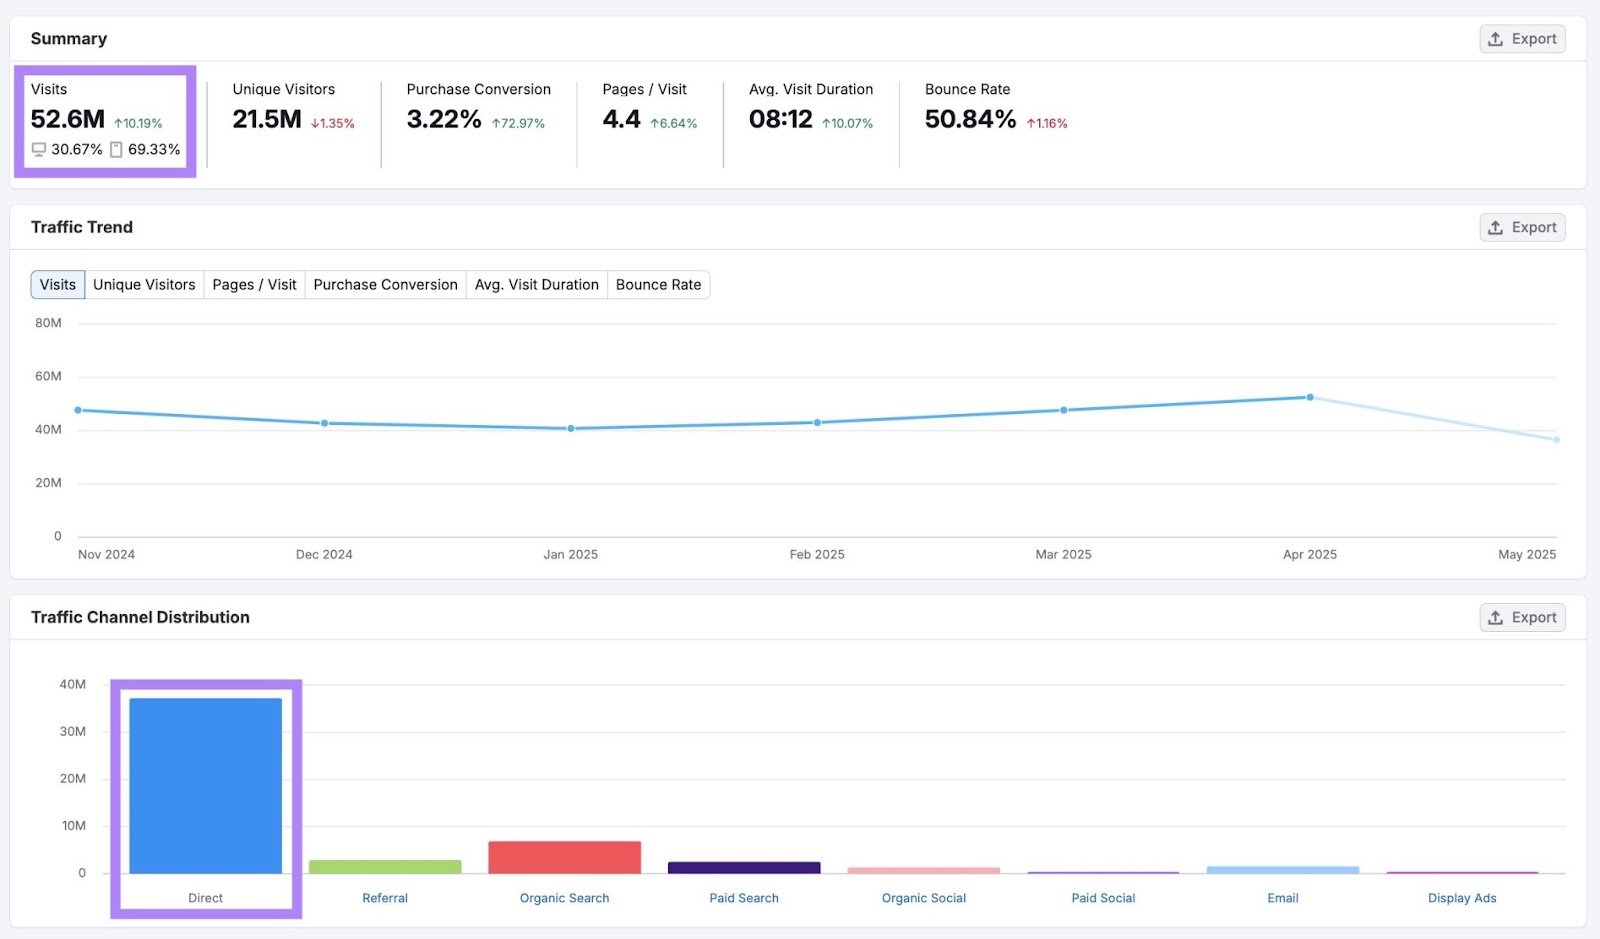Select the Avg. Visit Duration tab
Viewport: 1600px width, 939px height.
pyautogui.click(x=536, y=284)
